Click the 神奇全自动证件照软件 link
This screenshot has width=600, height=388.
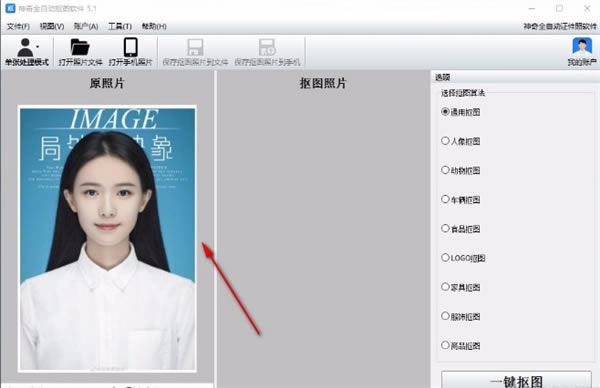pyautogui.click(x=560, y=26)
